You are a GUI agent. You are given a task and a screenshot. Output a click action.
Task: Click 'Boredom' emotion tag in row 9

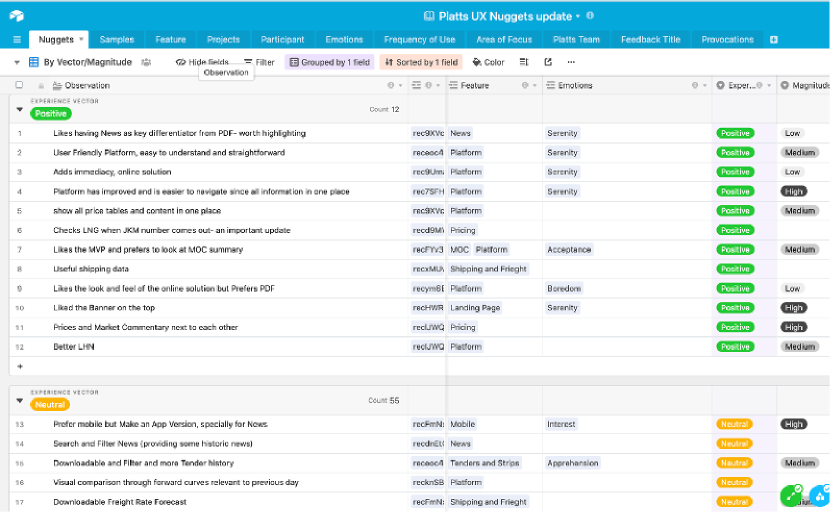pyautogui.click(x=564, y=289)
